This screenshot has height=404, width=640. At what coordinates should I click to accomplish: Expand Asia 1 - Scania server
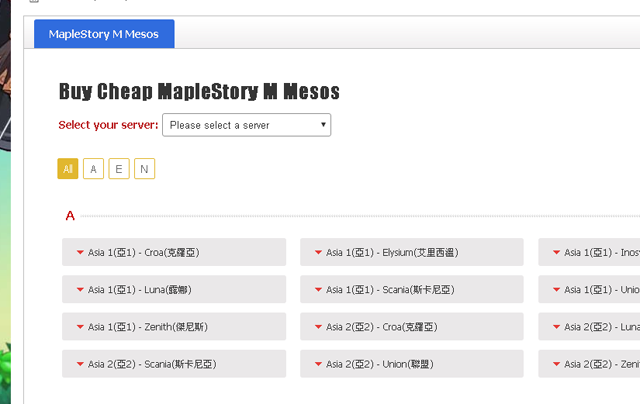(412, 289)
